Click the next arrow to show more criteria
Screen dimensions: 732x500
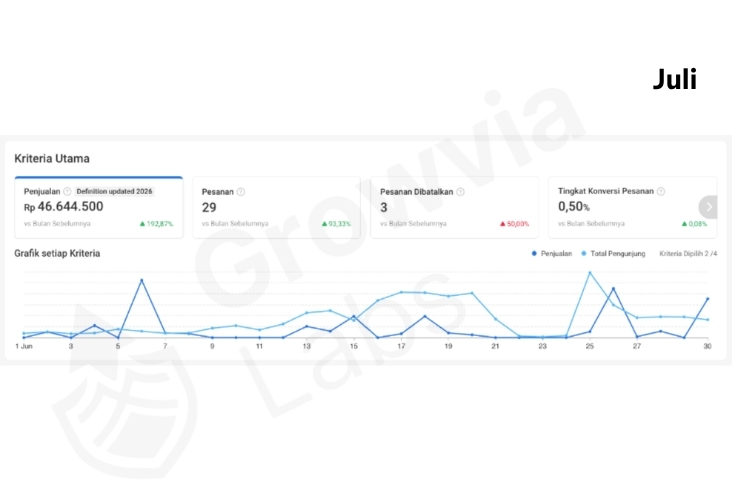point(708,207)
